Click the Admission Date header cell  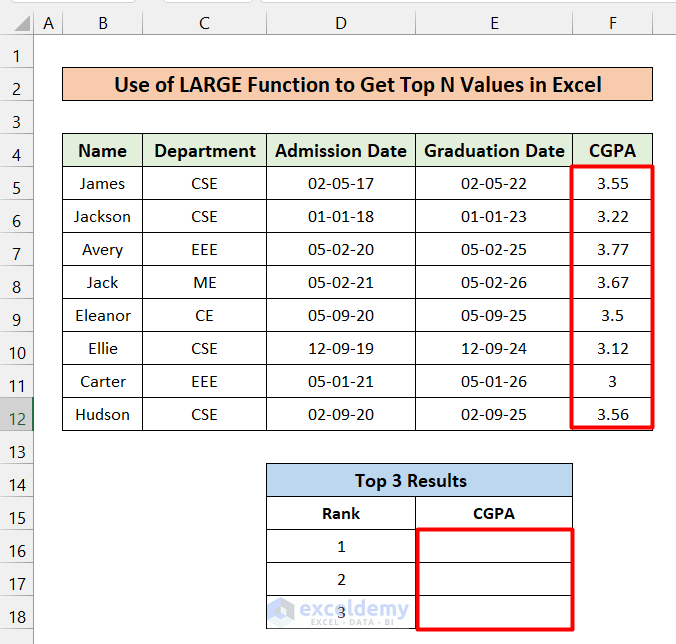point(341,150)
